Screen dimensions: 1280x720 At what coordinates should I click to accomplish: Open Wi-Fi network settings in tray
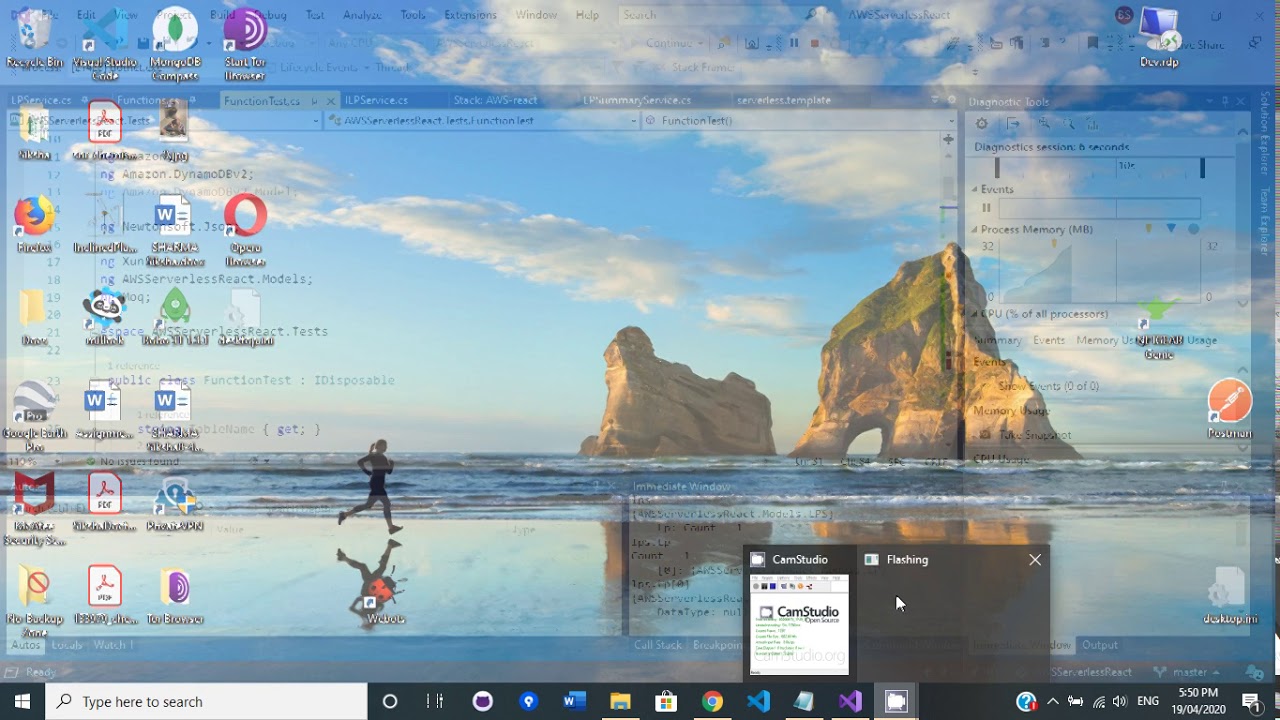point(1098,701)
